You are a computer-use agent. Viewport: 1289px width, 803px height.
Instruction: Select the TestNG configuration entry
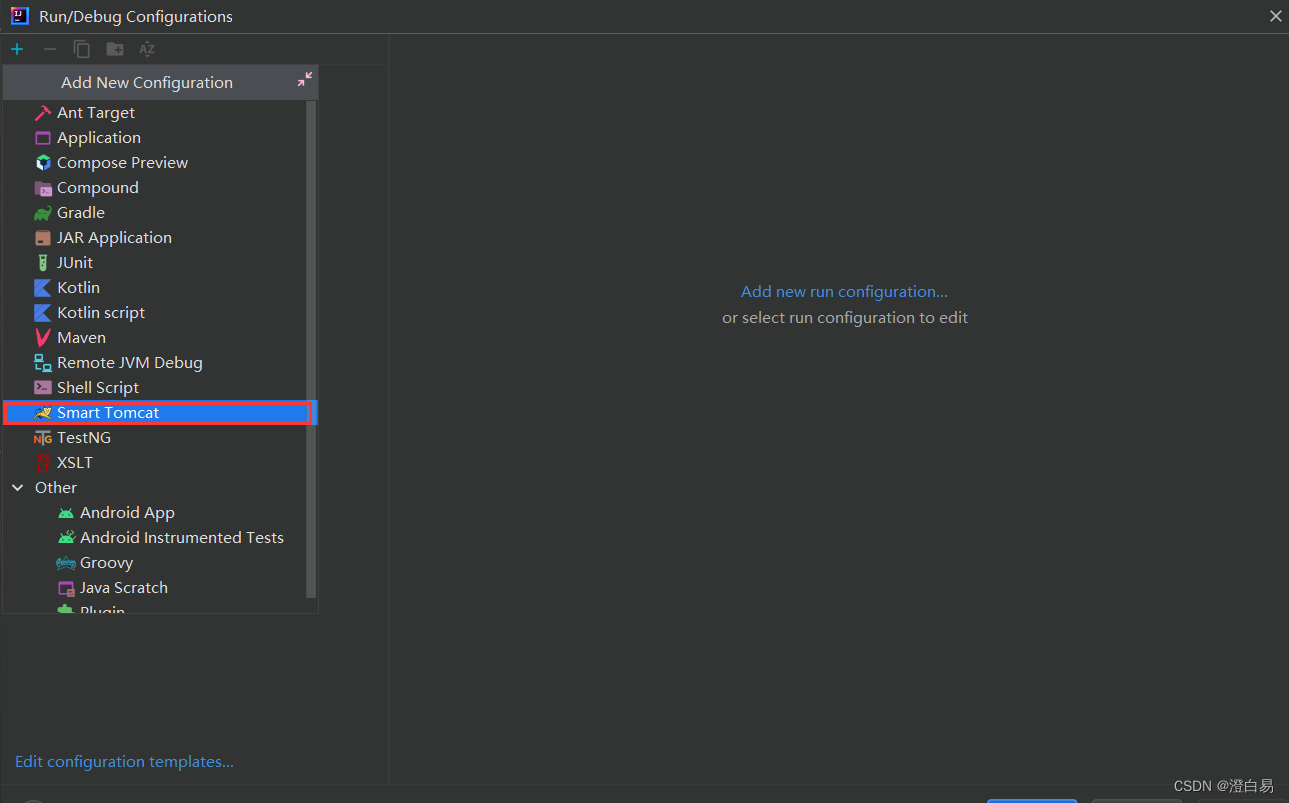[83, 438]
